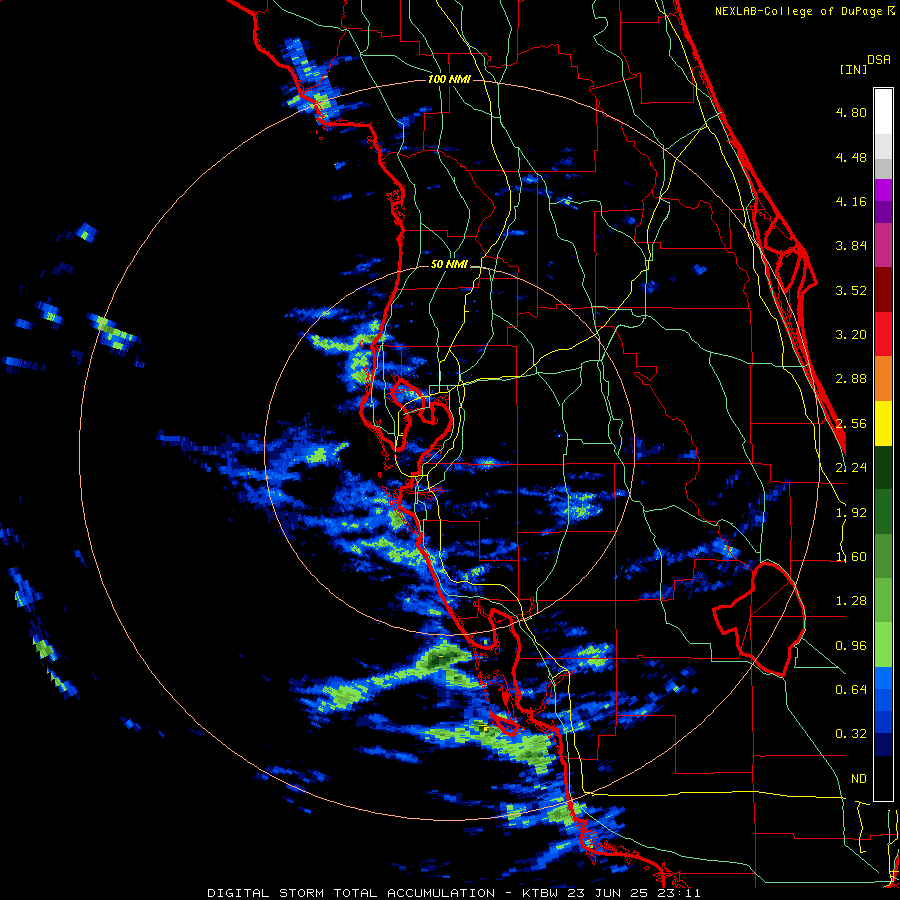This screenshot has height=900, width=900.
Task: Pick the yellow legend swatch
Action: 883,423
